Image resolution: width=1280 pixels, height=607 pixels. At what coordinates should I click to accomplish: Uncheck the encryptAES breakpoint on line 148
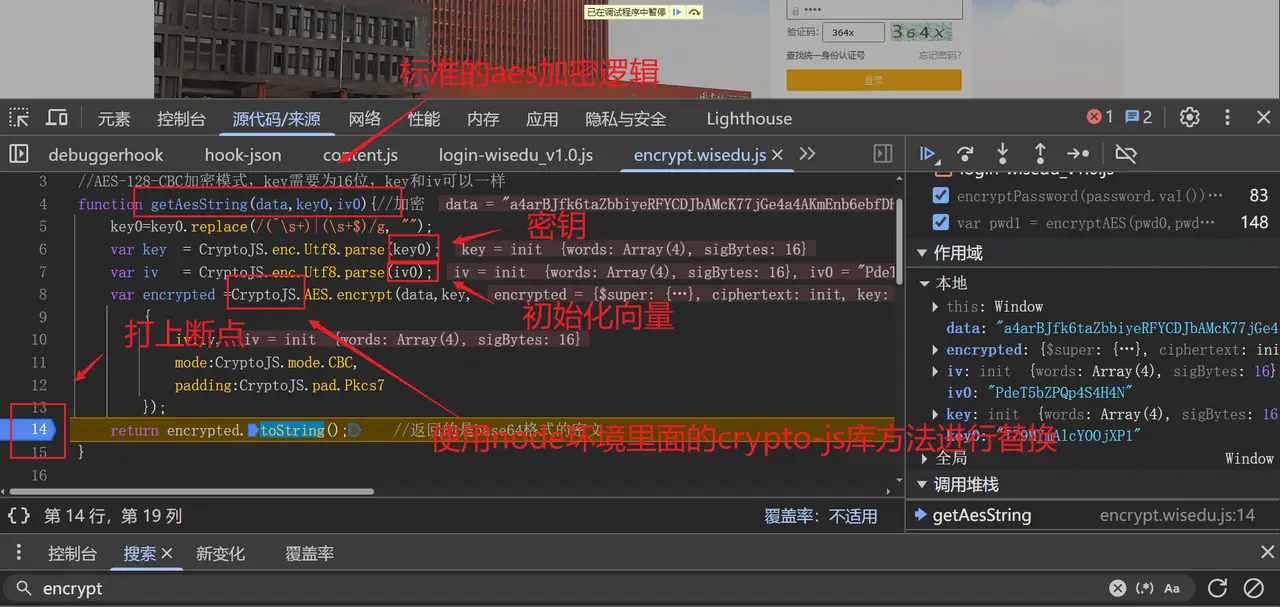[940, 222]
